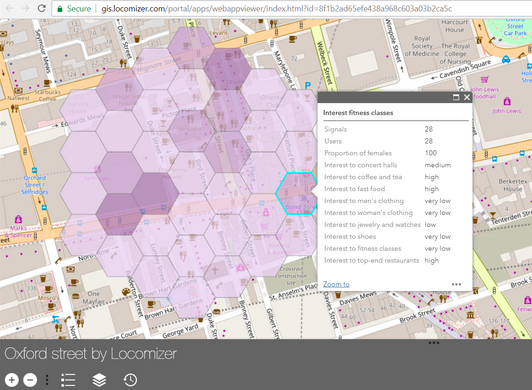Click Orchard Street / Selfridges bus stop label
The image size is (532, 390).
coord(35,185)
